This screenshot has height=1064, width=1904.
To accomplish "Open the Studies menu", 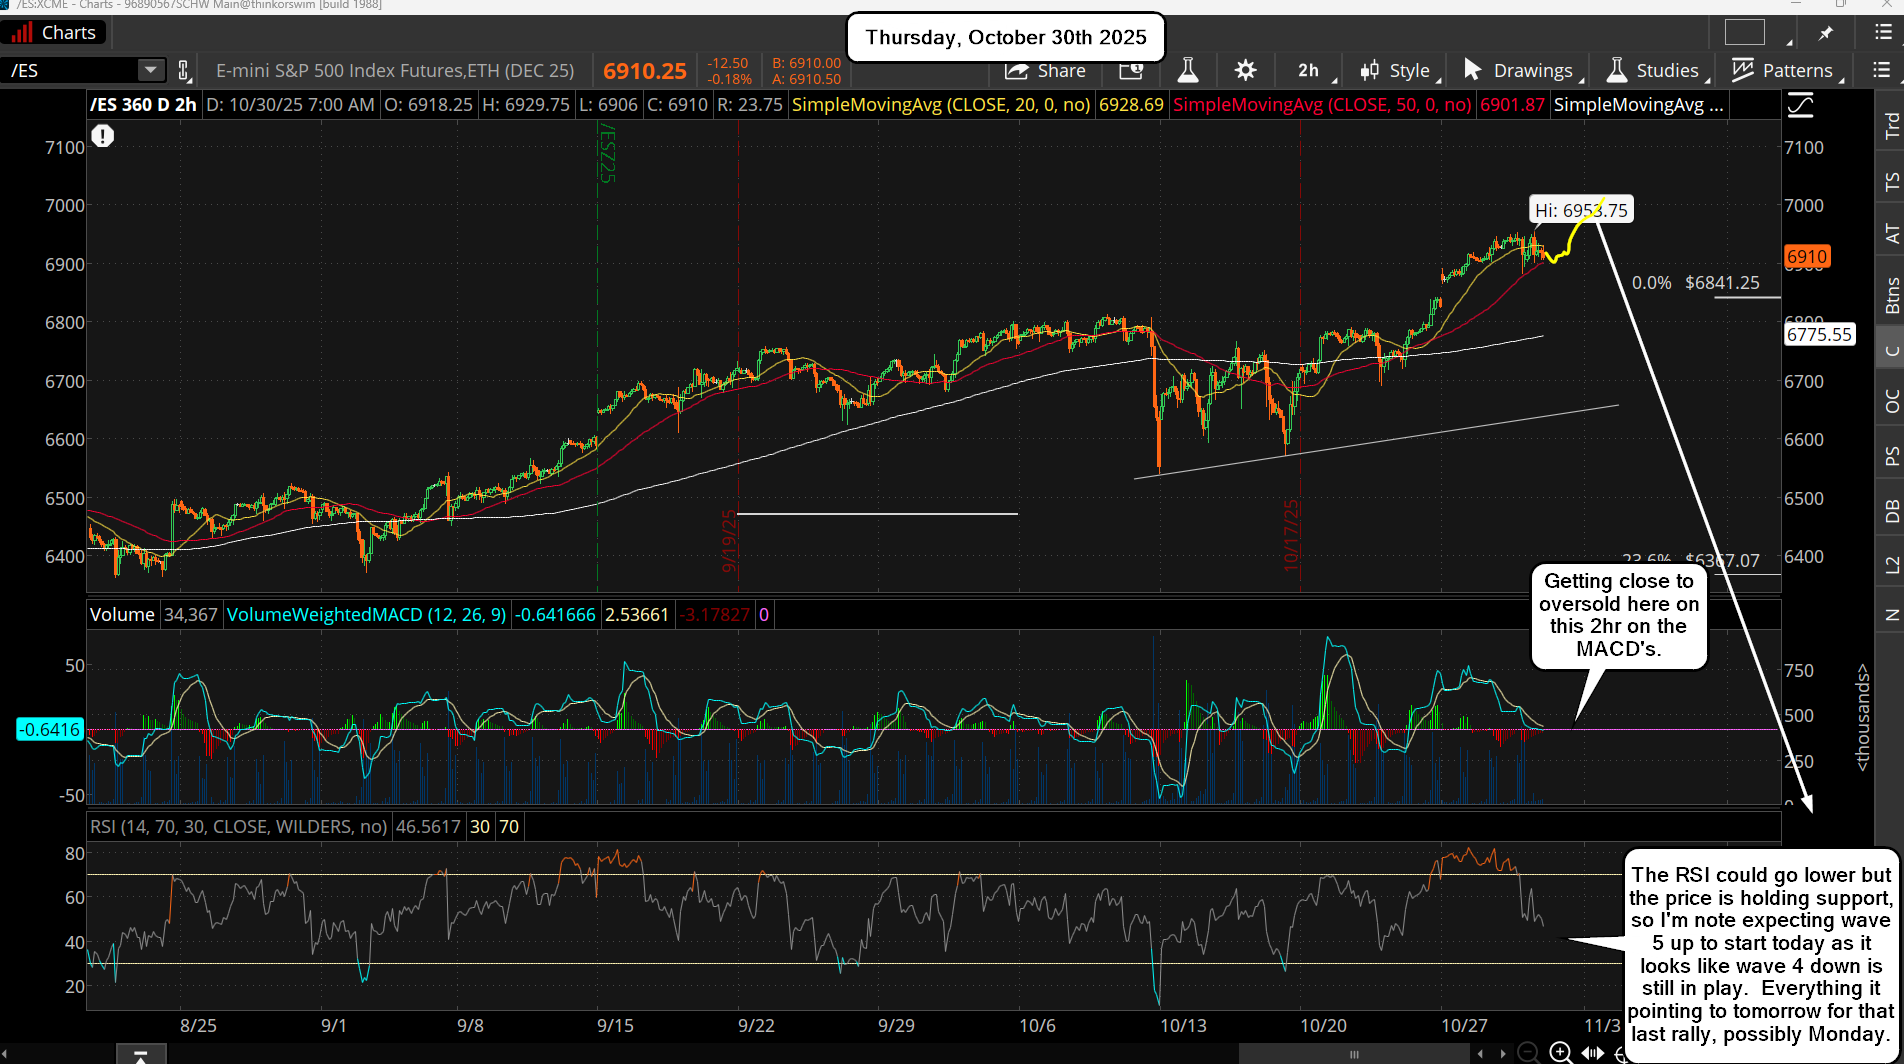I will (1653, 71).
